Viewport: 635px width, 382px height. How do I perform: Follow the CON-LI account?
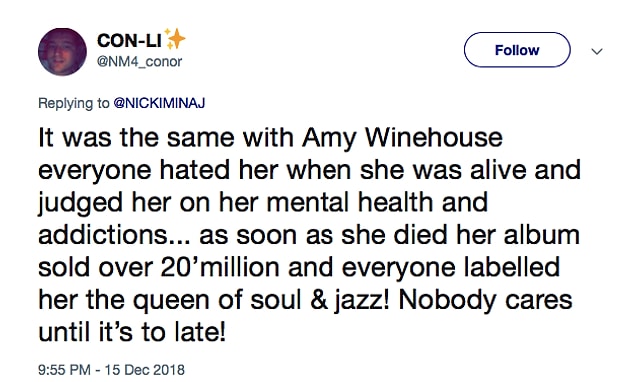click(x=517, y=50)
